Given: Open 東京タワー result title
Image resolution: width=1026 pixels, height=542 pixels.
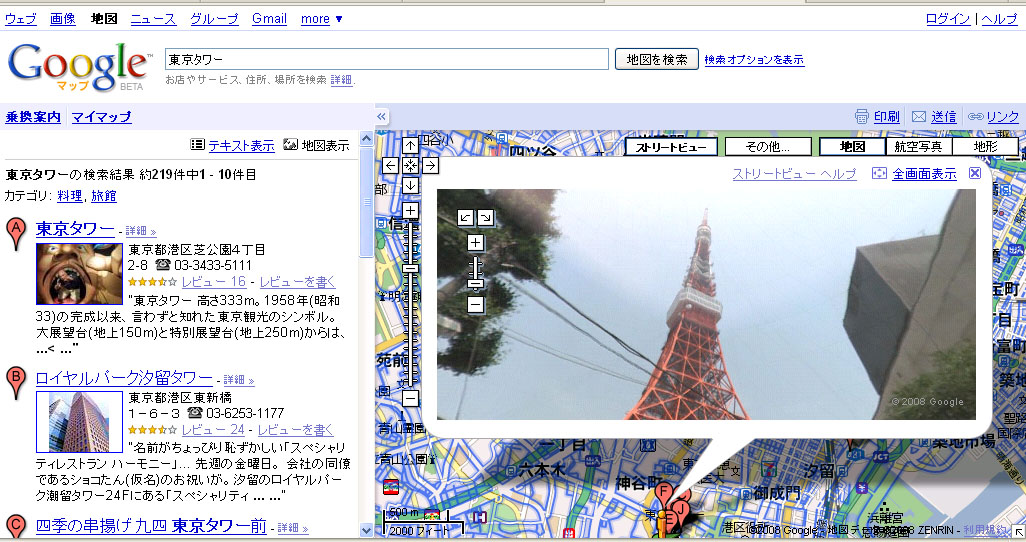Looking at the screenshot, I should [75, 229].
